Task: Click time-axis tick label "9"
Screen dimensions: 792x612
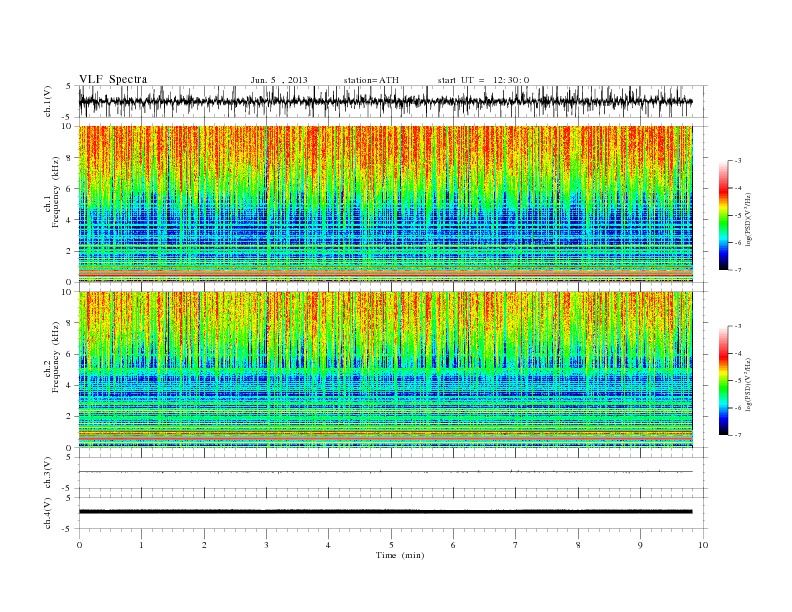Action: pos(640,545)
